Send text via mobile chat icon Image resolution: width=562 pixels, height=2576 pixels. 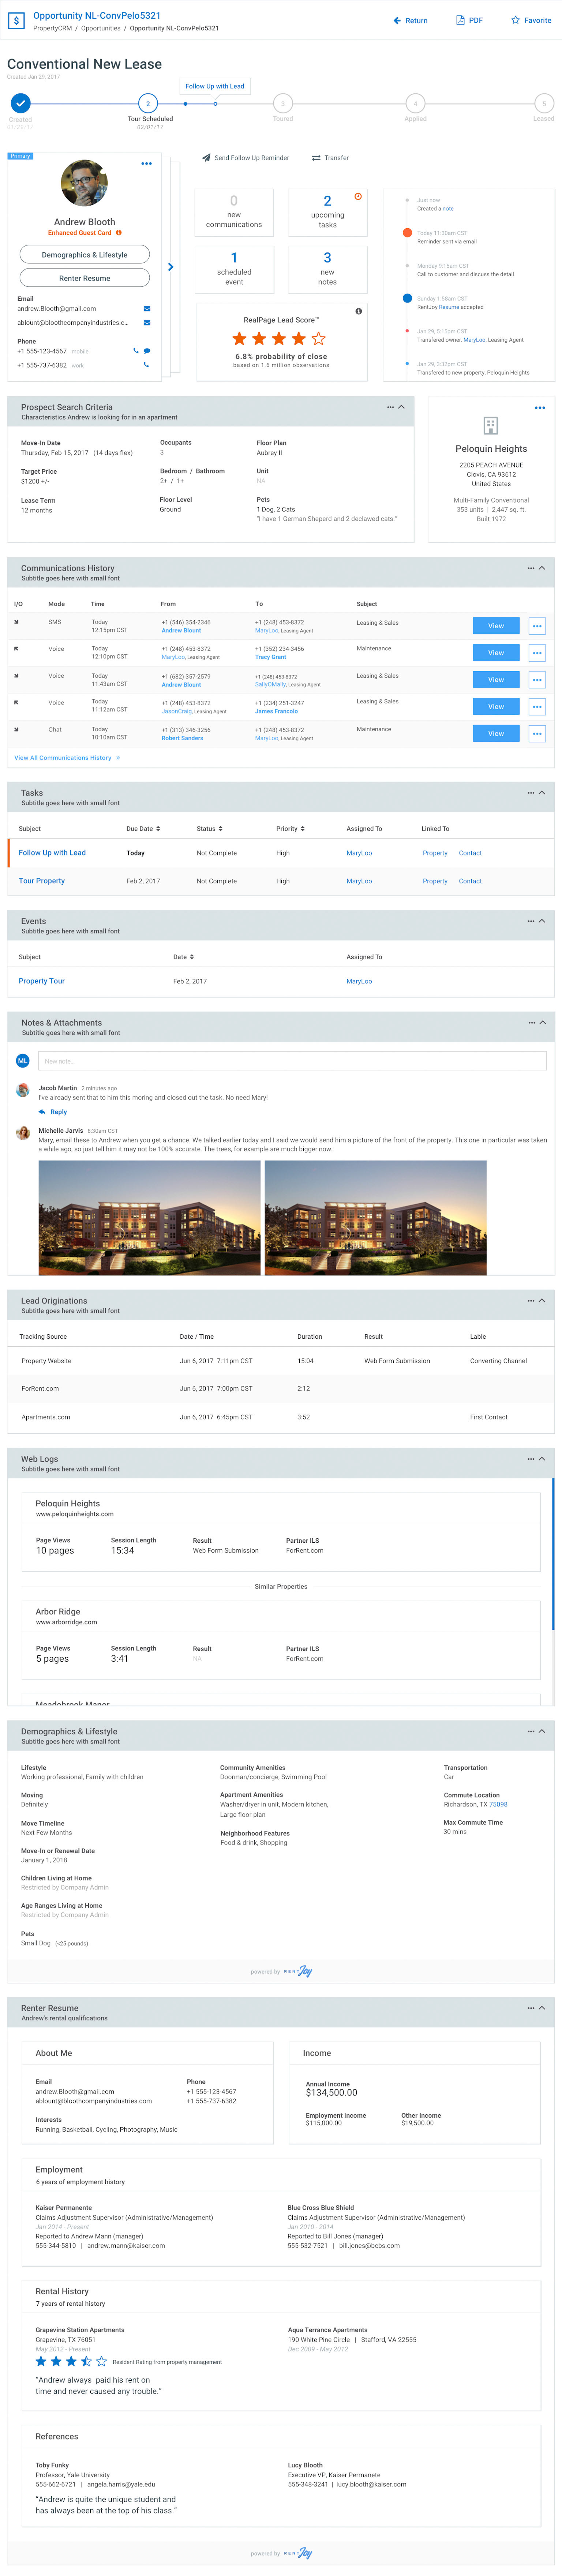tap(147, 351)
